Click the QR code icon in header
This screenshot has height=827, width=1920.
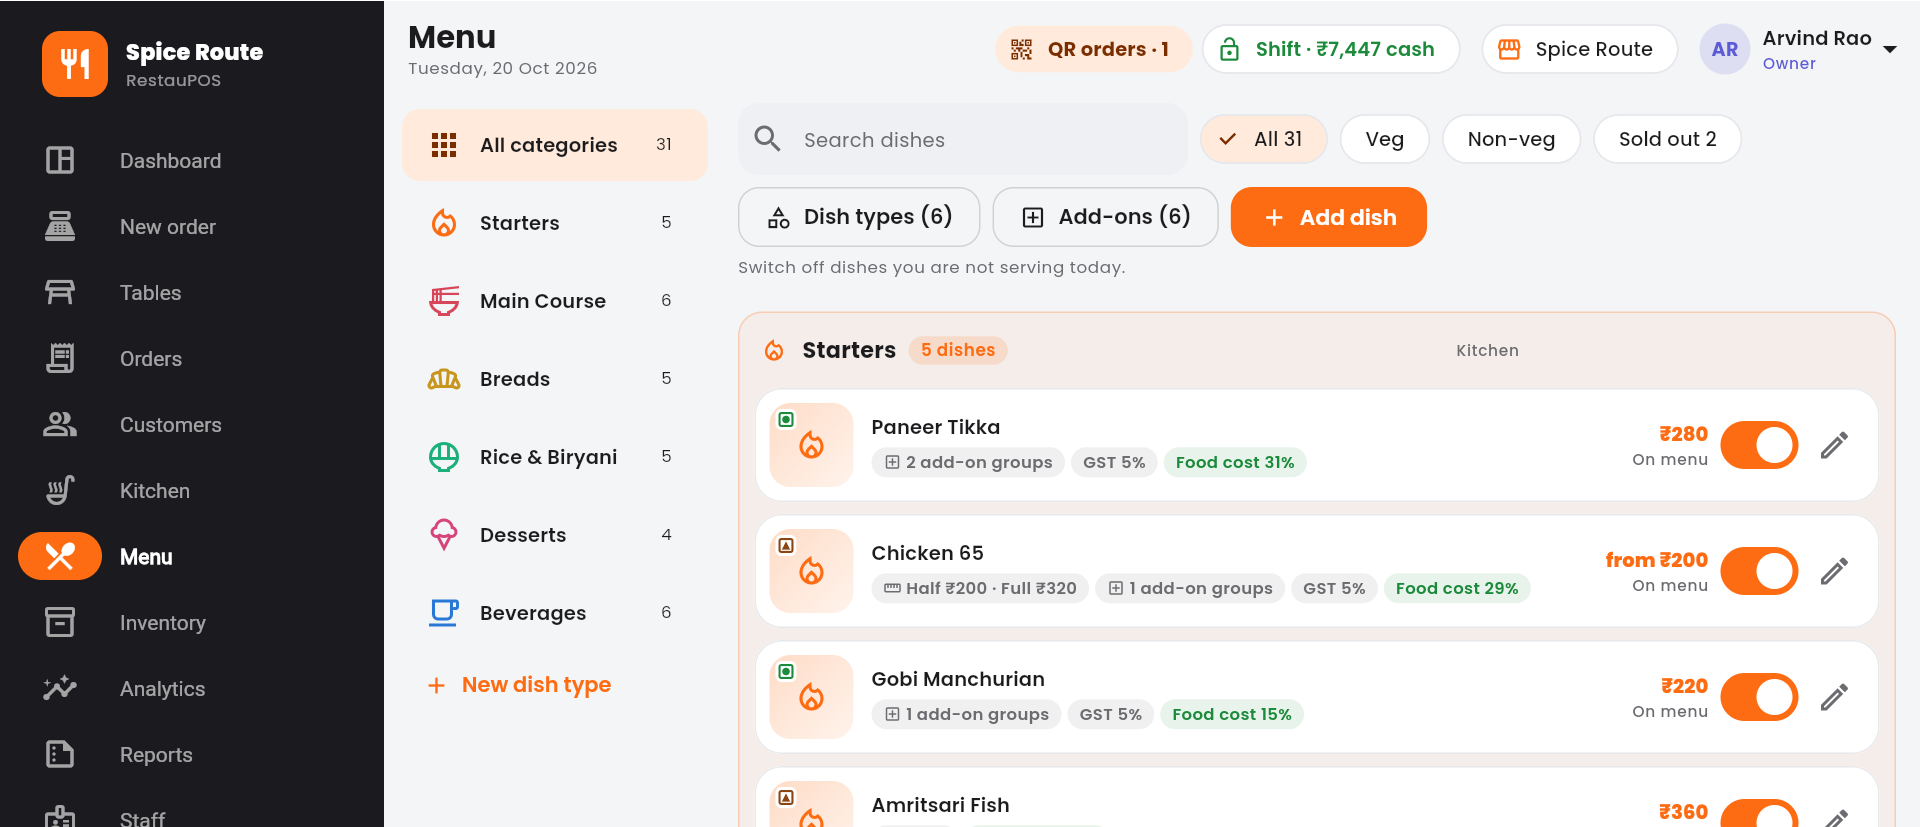pos(1021,49)
